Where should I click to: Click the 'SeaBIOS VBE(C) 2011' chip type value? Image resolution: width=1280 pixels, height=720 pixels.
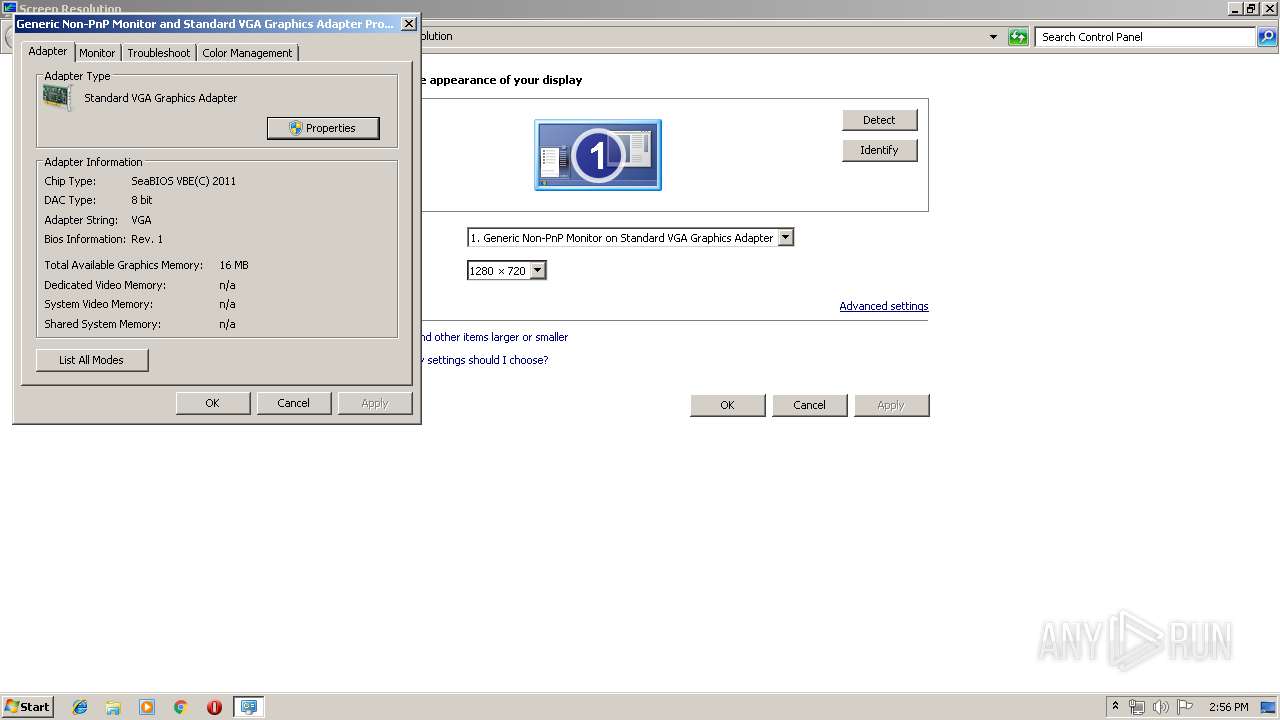(184, 181)
